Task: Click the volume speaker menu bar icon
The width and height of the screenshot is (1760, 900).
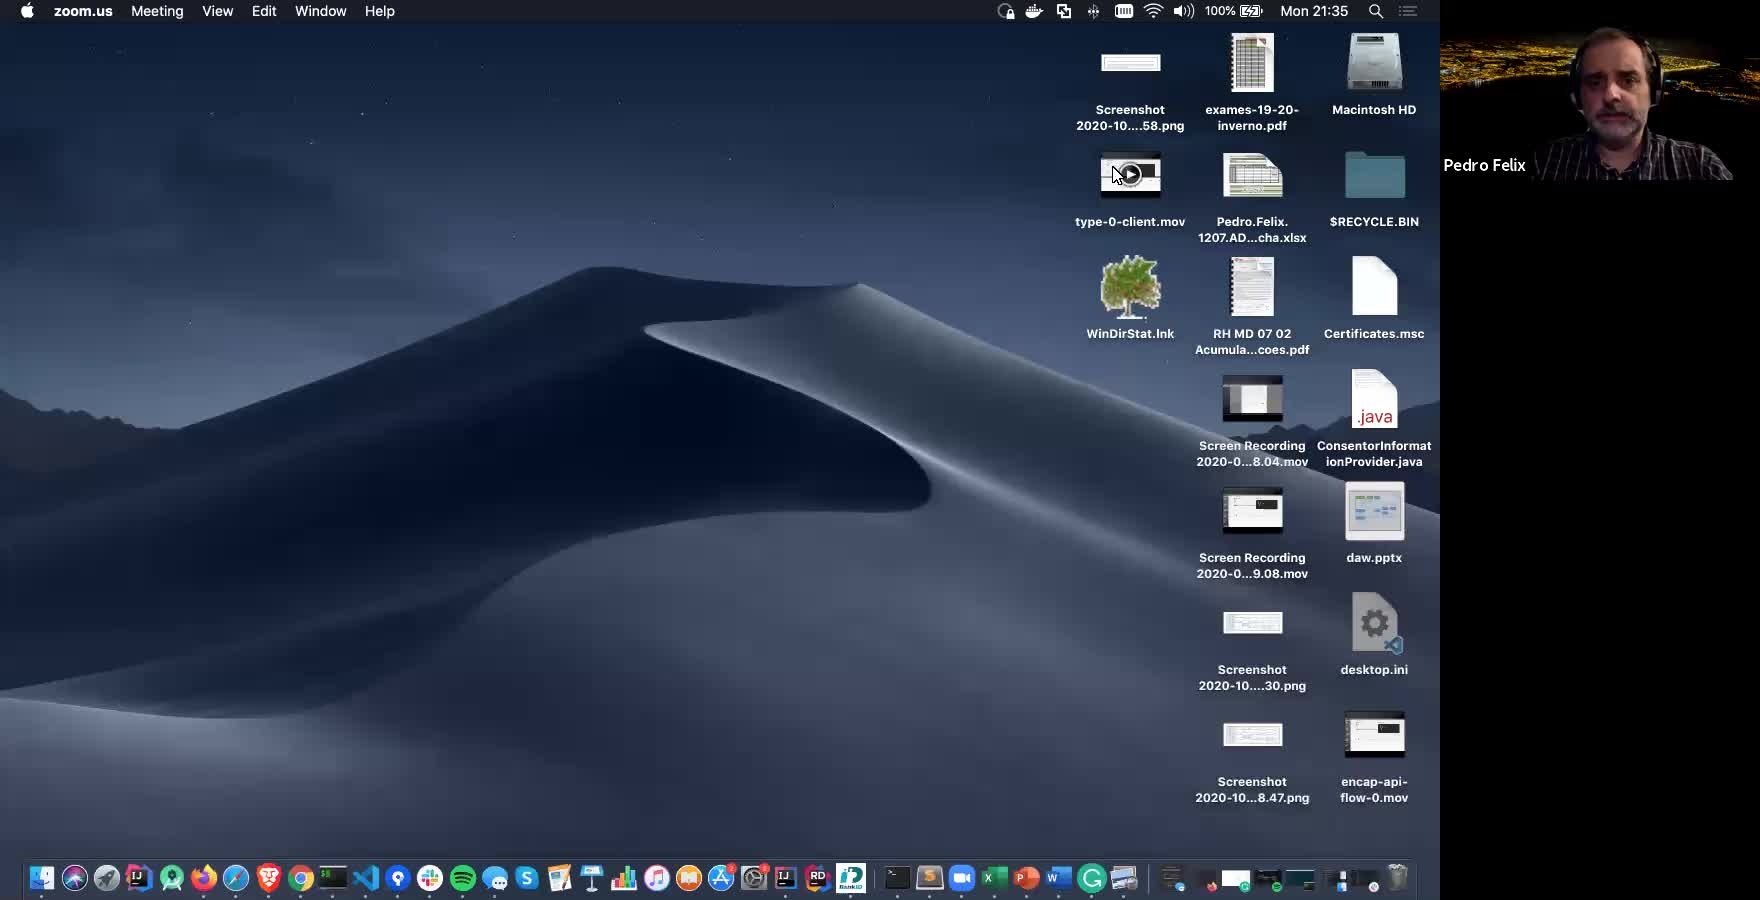Action: (1183, 11)
